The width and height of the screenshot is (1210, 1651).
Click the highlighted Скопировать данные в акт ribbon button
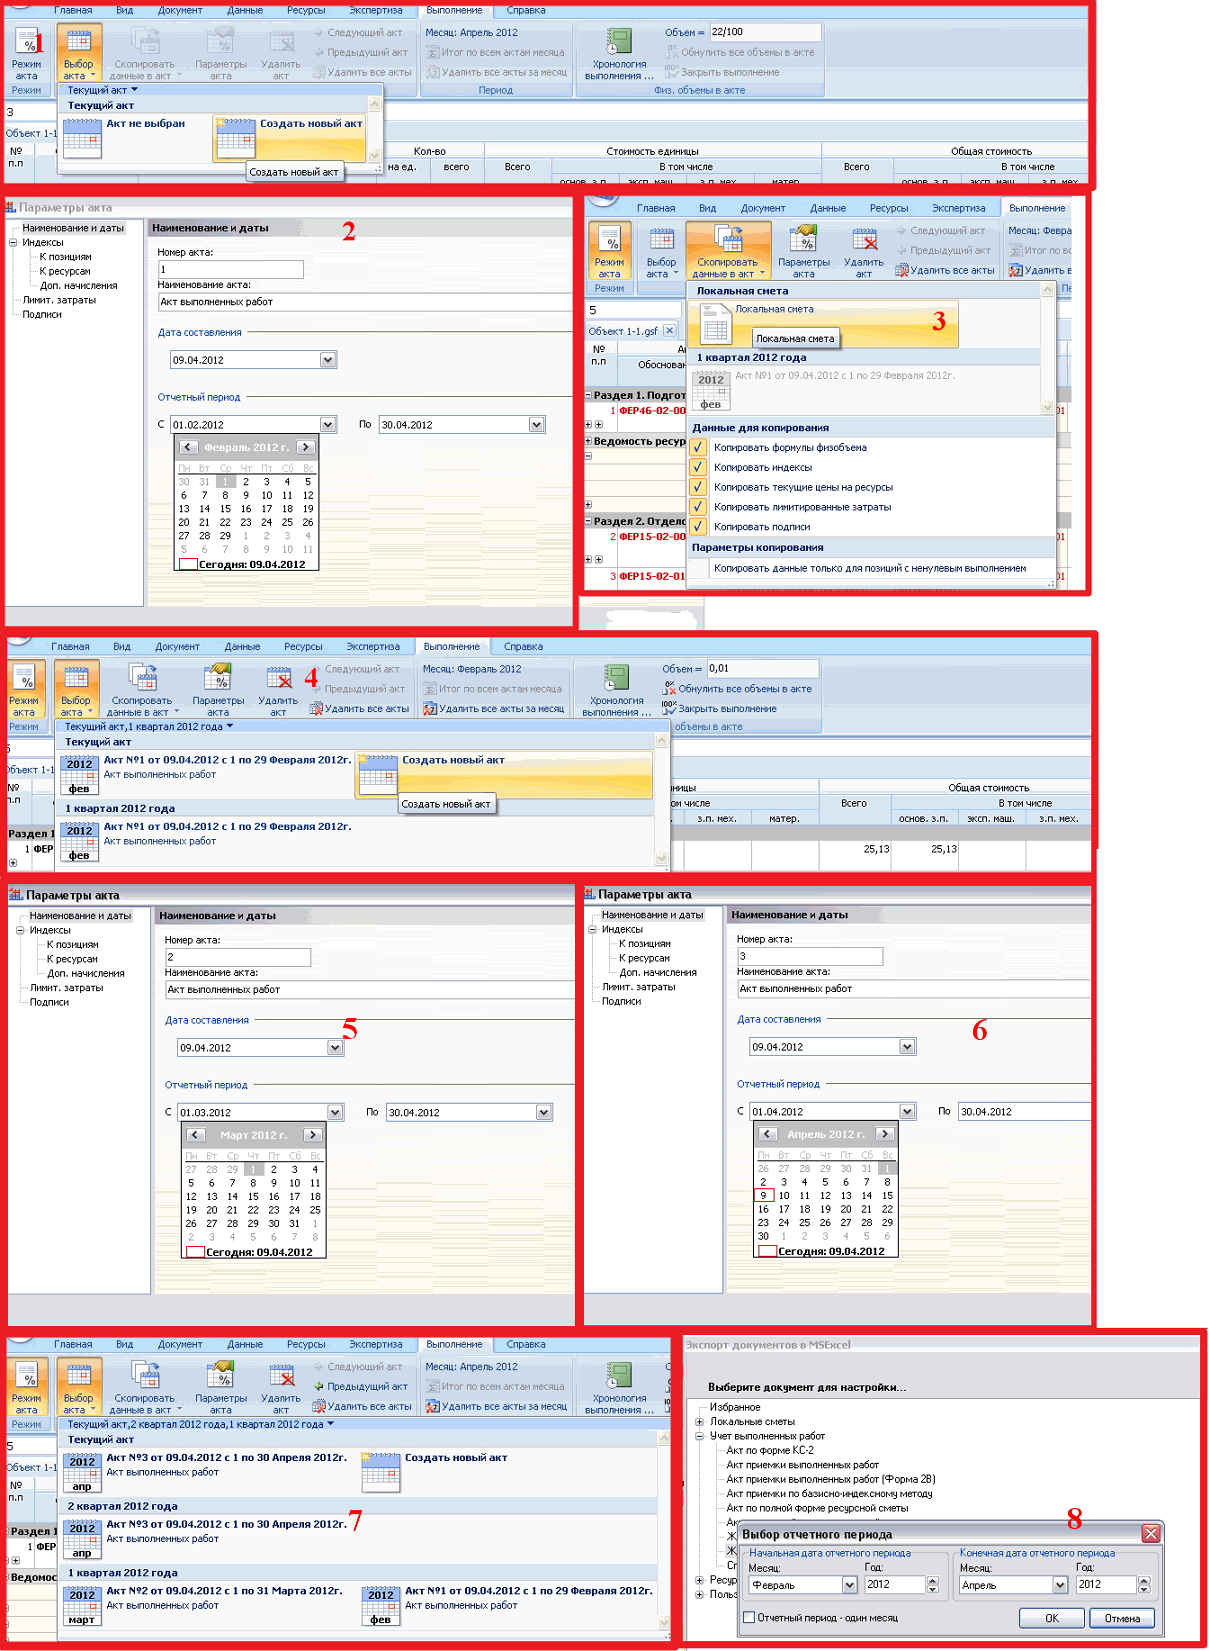[x=728, y=251]
